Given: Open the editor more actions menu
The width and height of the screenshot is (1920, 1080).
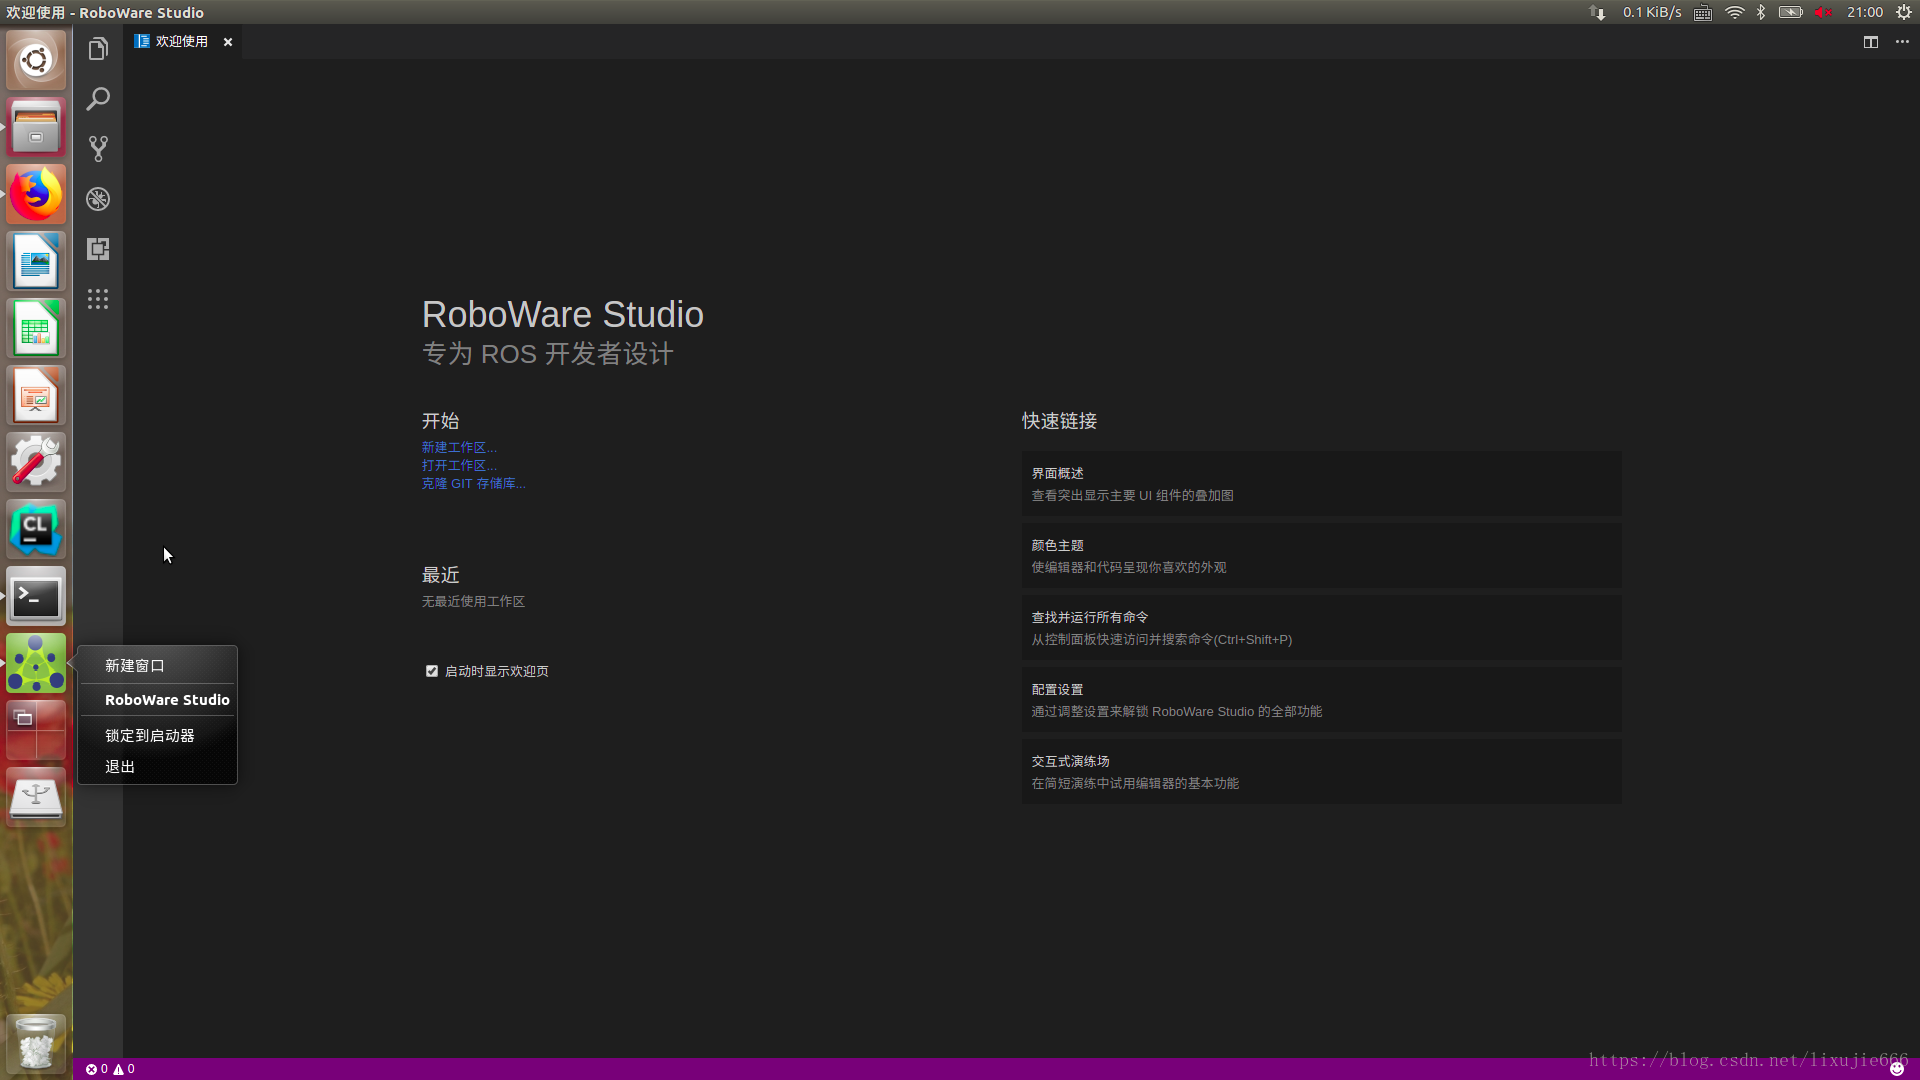Looking at the screenshot, I should click(1902, 42).
